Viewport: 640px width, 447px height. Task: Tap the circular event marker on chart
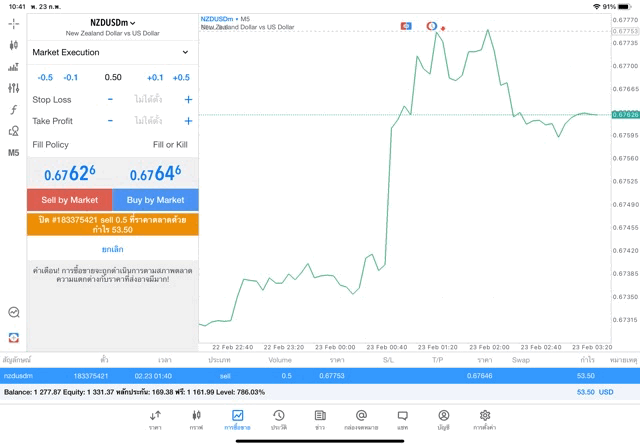pyautogui.click(x=431, y=26)
